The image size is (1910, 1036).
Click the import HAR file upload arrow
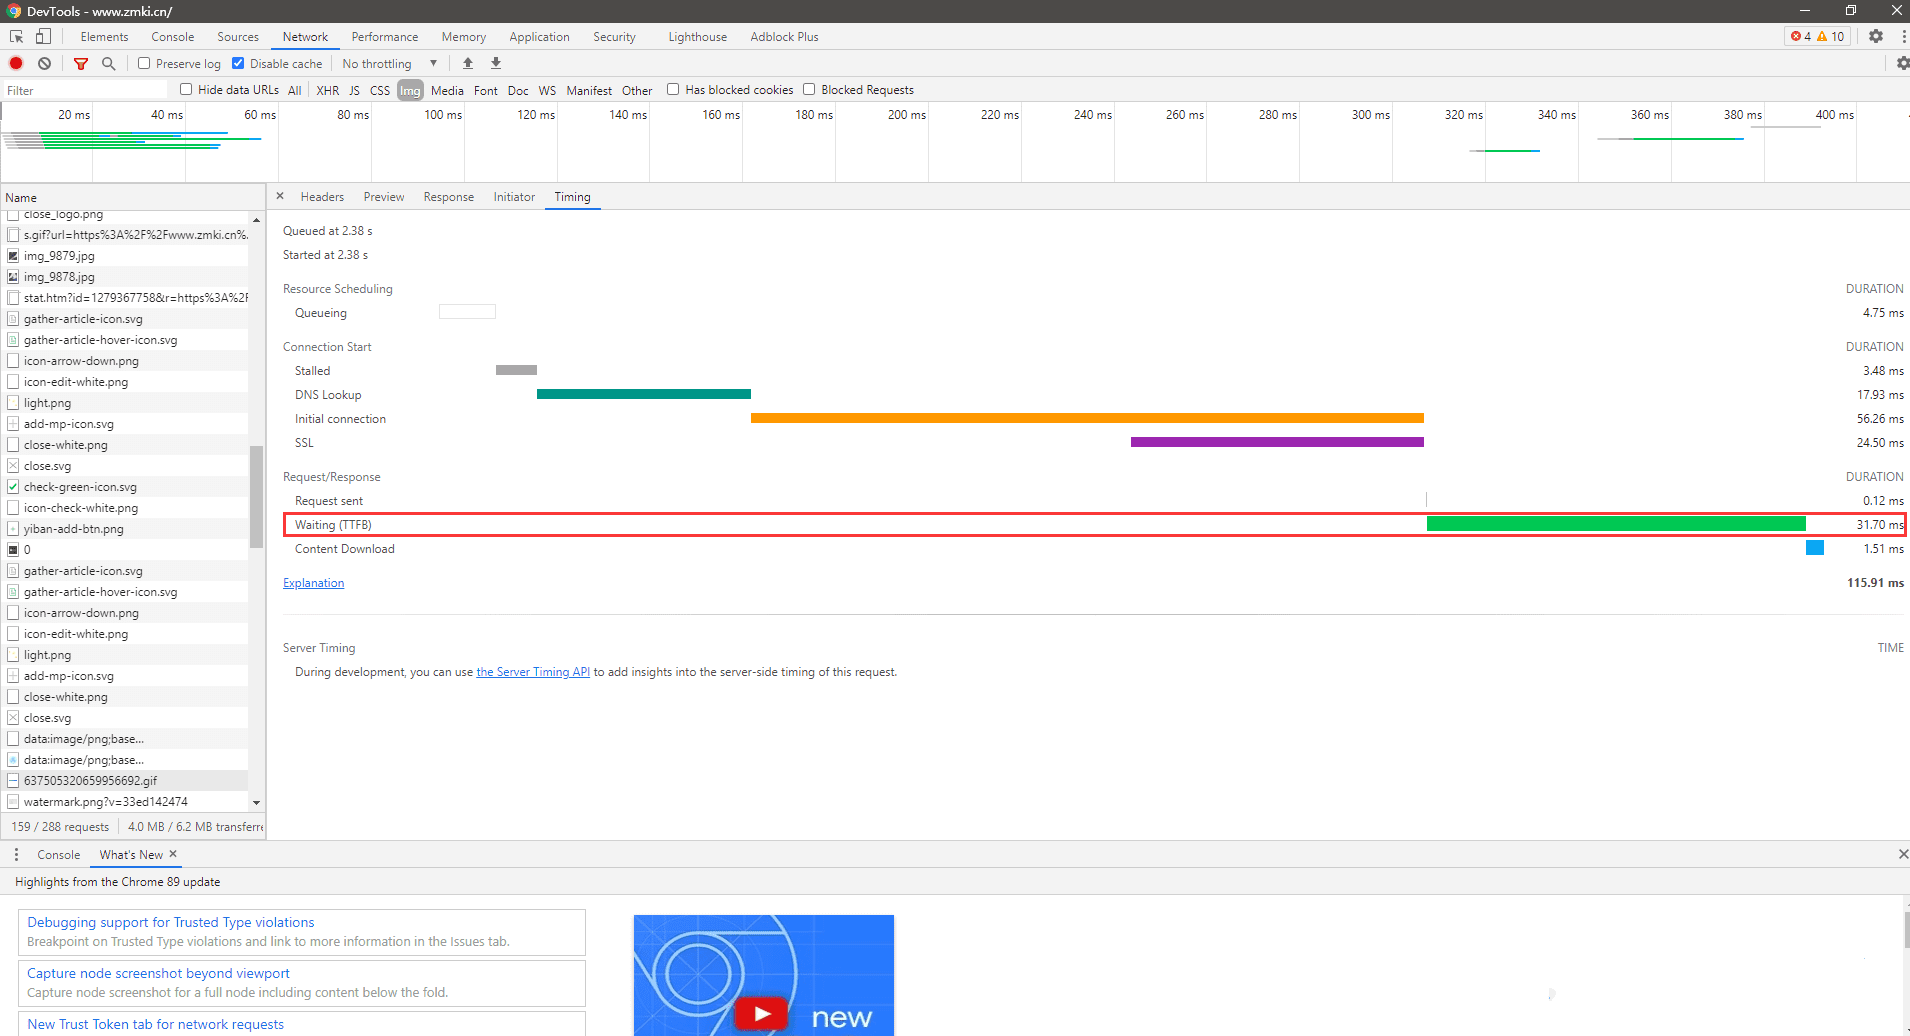pyautogui.click(x=468, y=63)
